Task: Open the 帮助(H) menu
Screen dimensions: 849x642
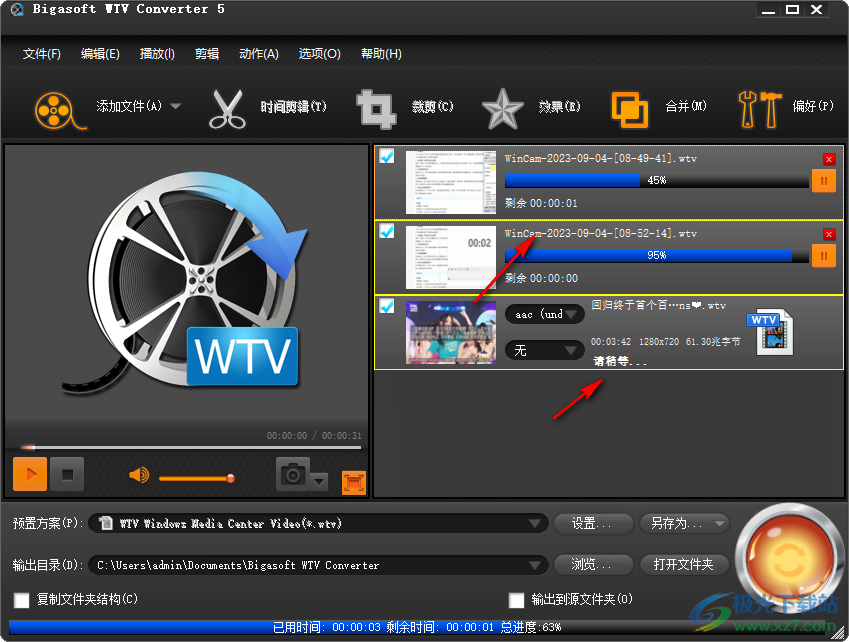Action: (x=381, y=54)
